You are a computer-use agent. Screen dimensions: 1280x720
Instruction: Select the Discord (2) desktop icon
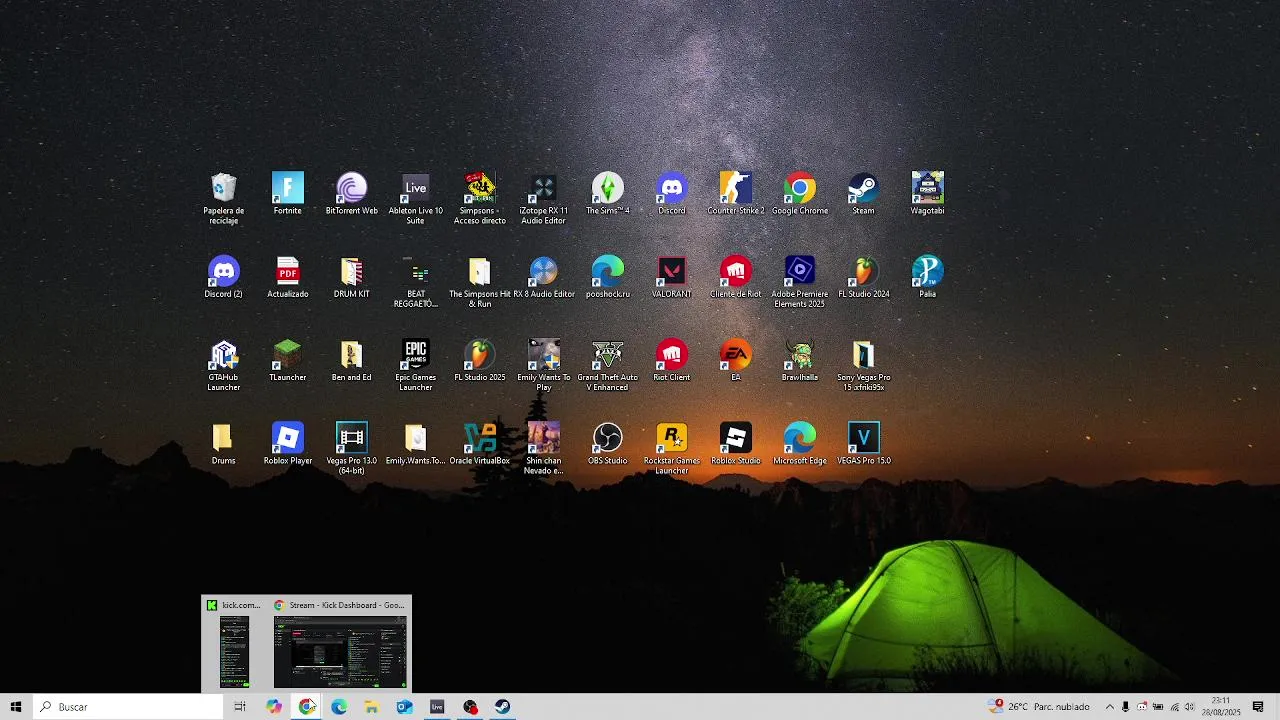[224, 277]
